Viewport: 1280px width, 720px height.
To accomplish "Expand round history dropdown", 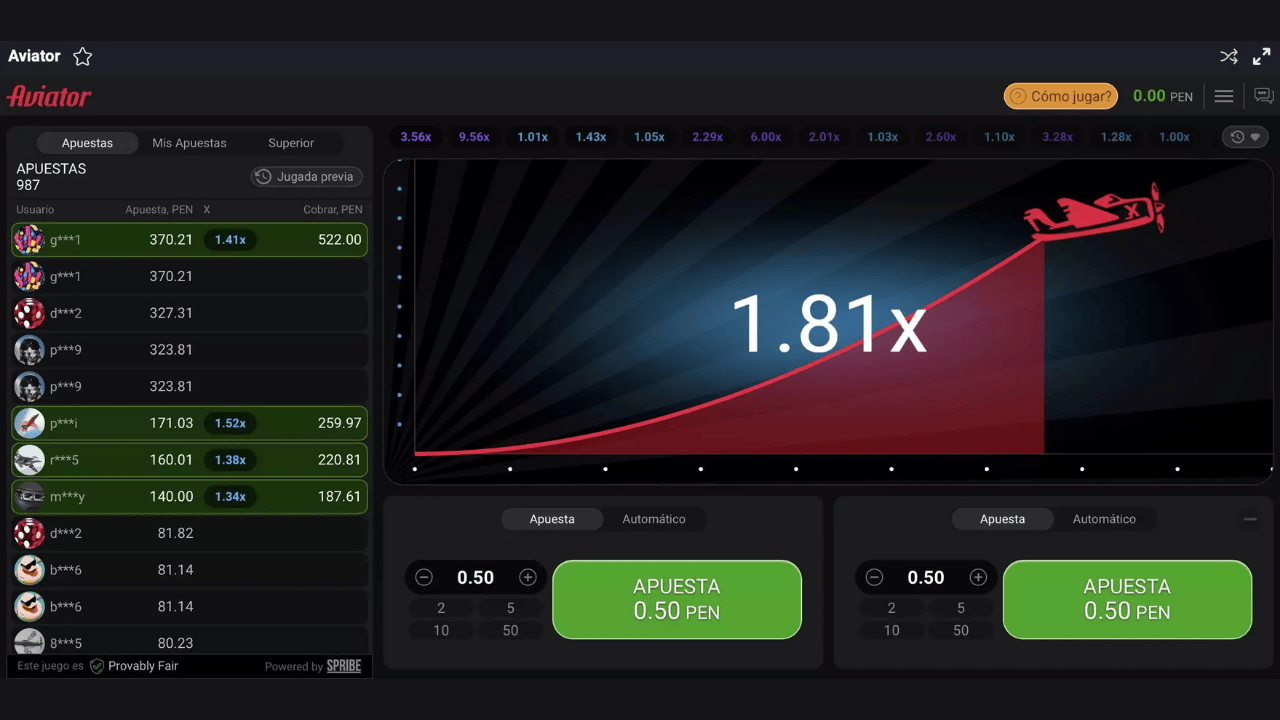I will [1247, 137].
